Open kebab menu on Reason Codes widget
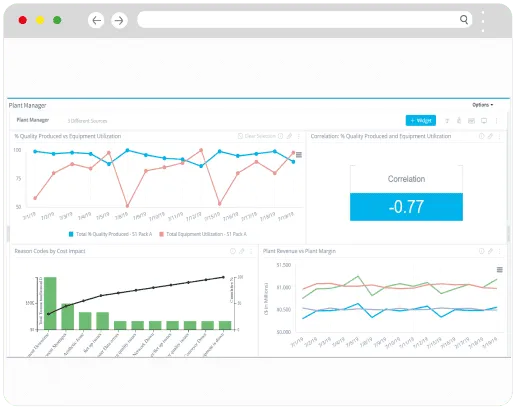Viewport: 516px width, 409px height. (251, 251)
